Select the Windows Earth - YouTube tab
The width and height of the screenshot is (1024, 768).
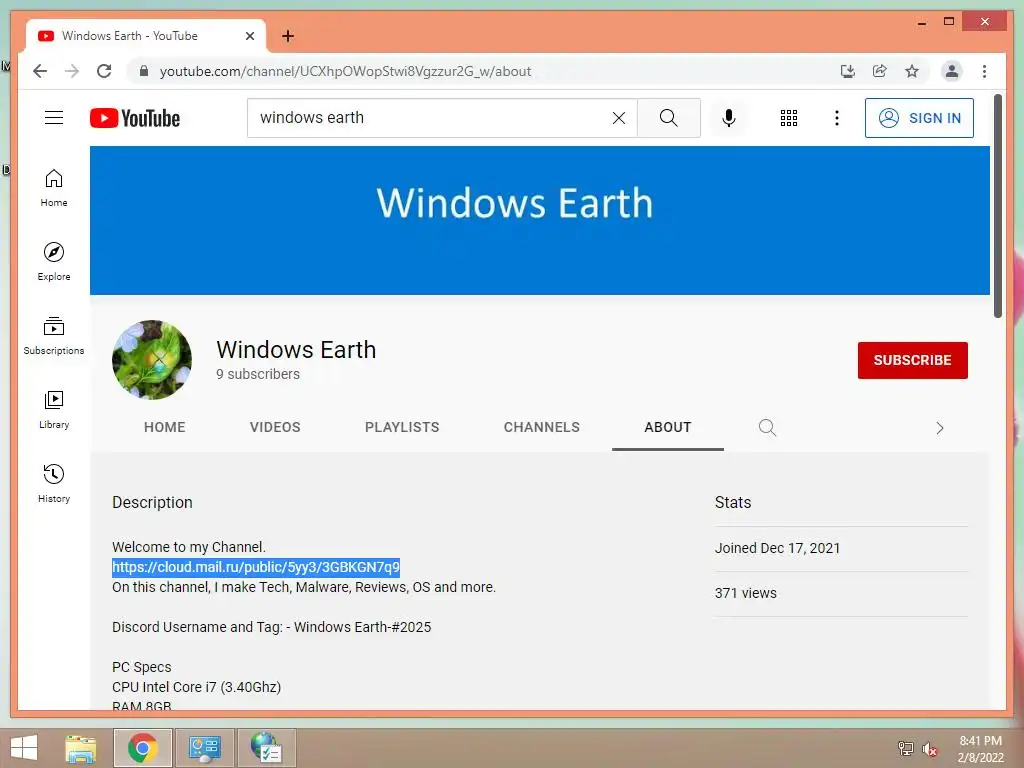click(146, 36)
